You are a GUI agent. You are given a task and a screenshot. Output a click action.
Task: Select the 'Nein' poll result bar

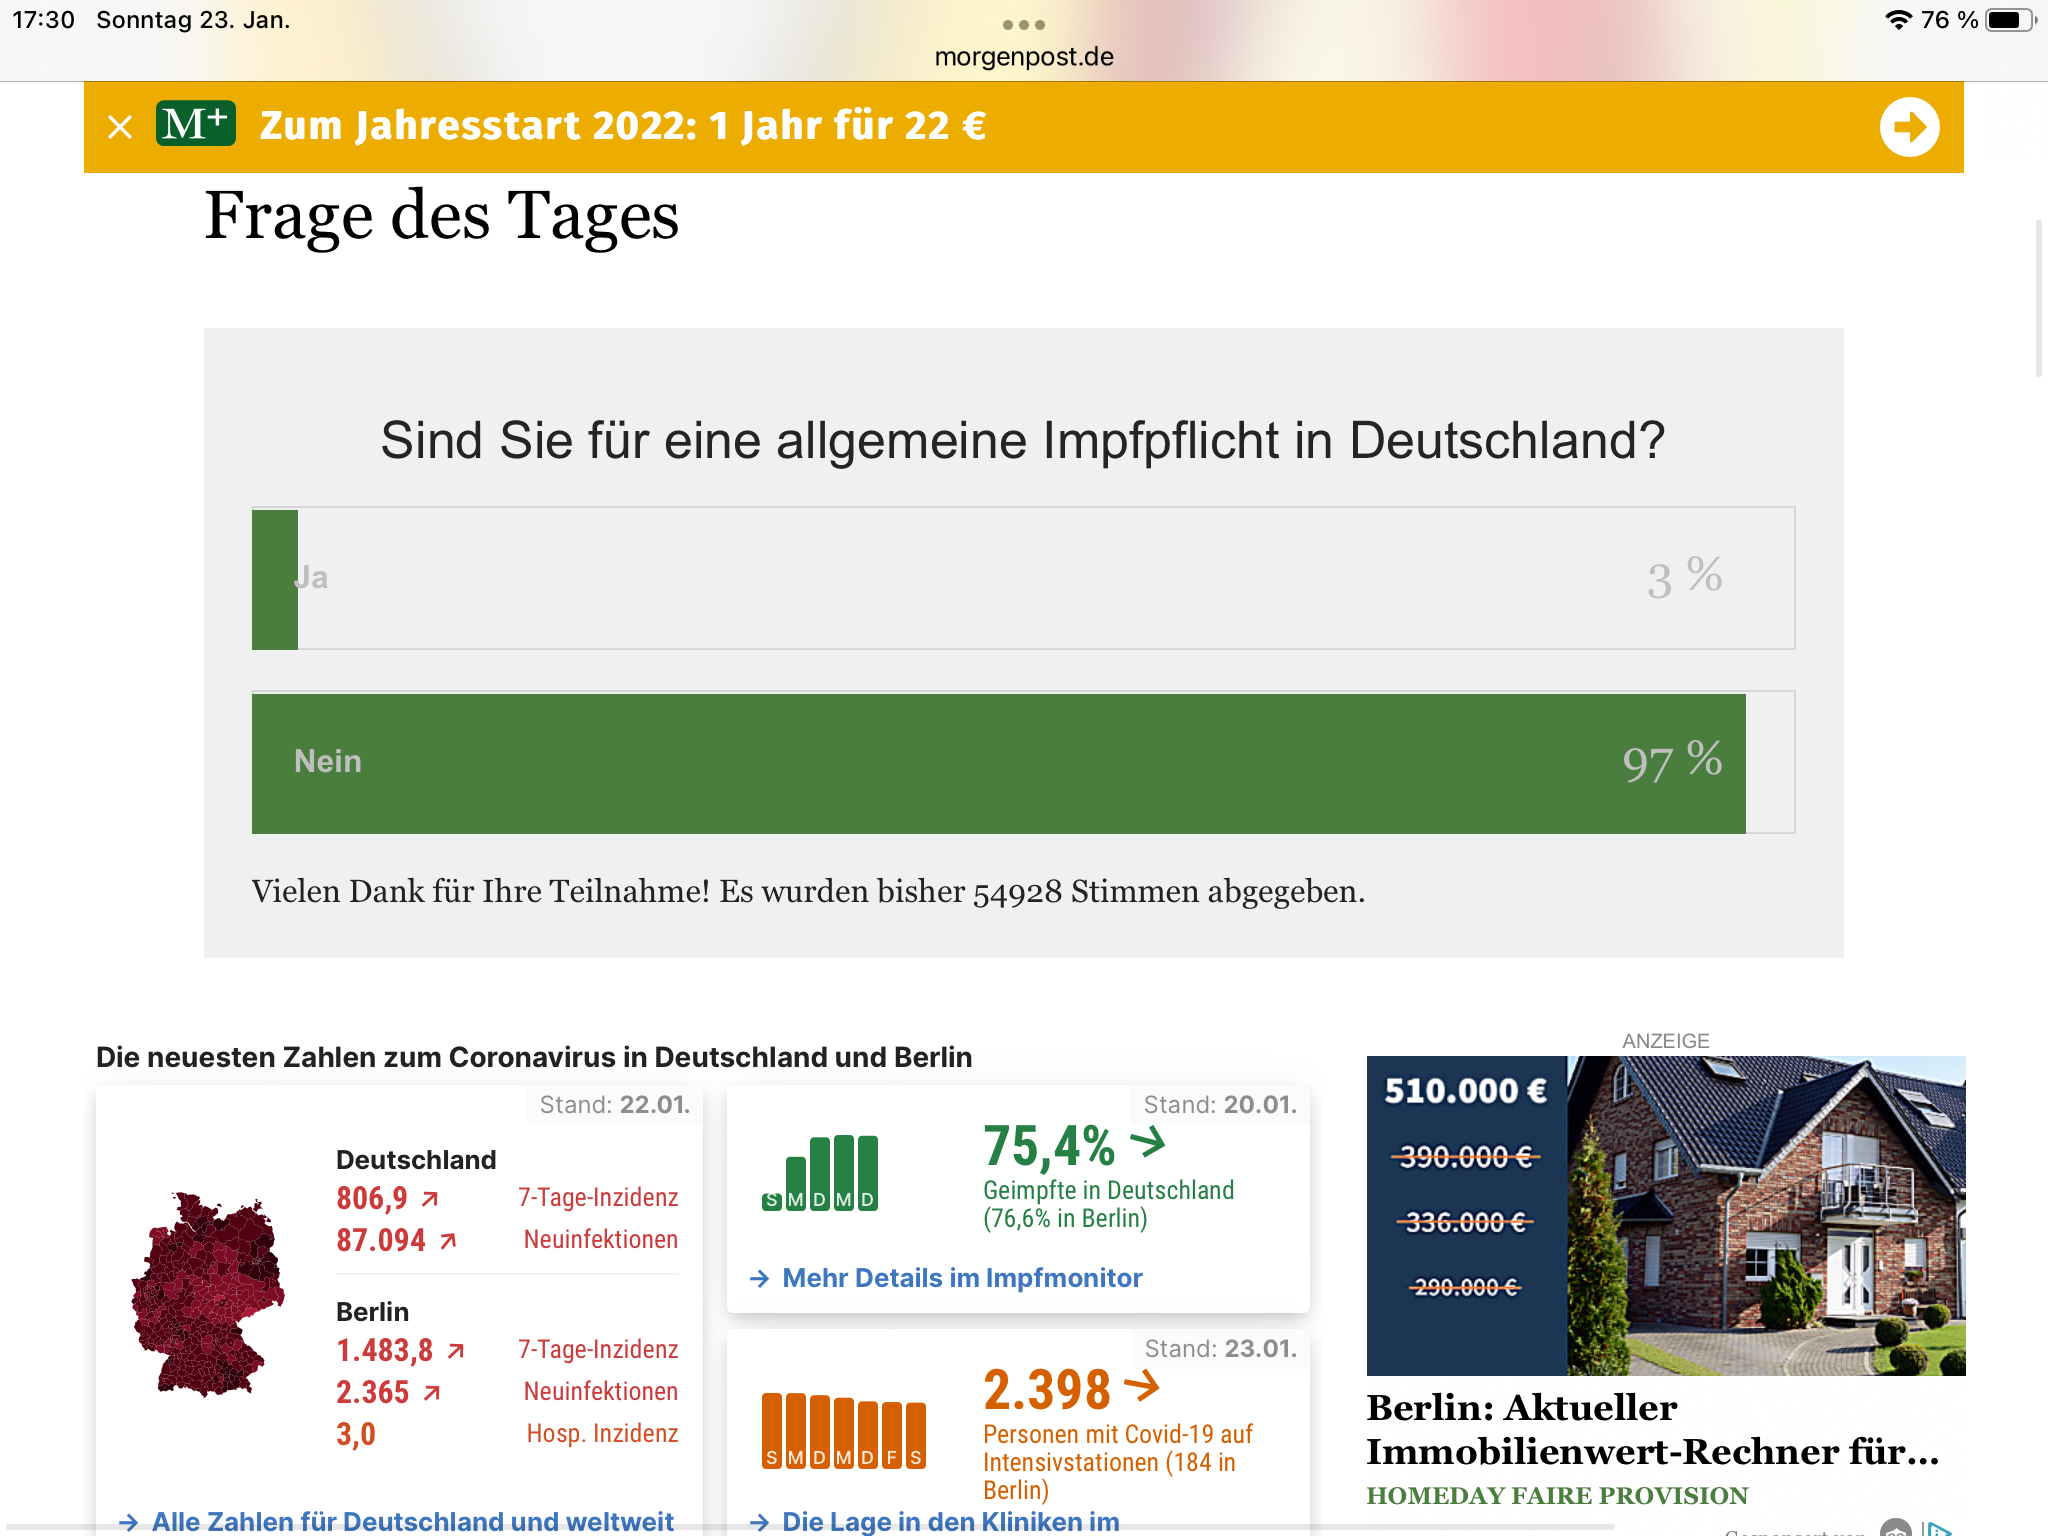coord(1022,762)
